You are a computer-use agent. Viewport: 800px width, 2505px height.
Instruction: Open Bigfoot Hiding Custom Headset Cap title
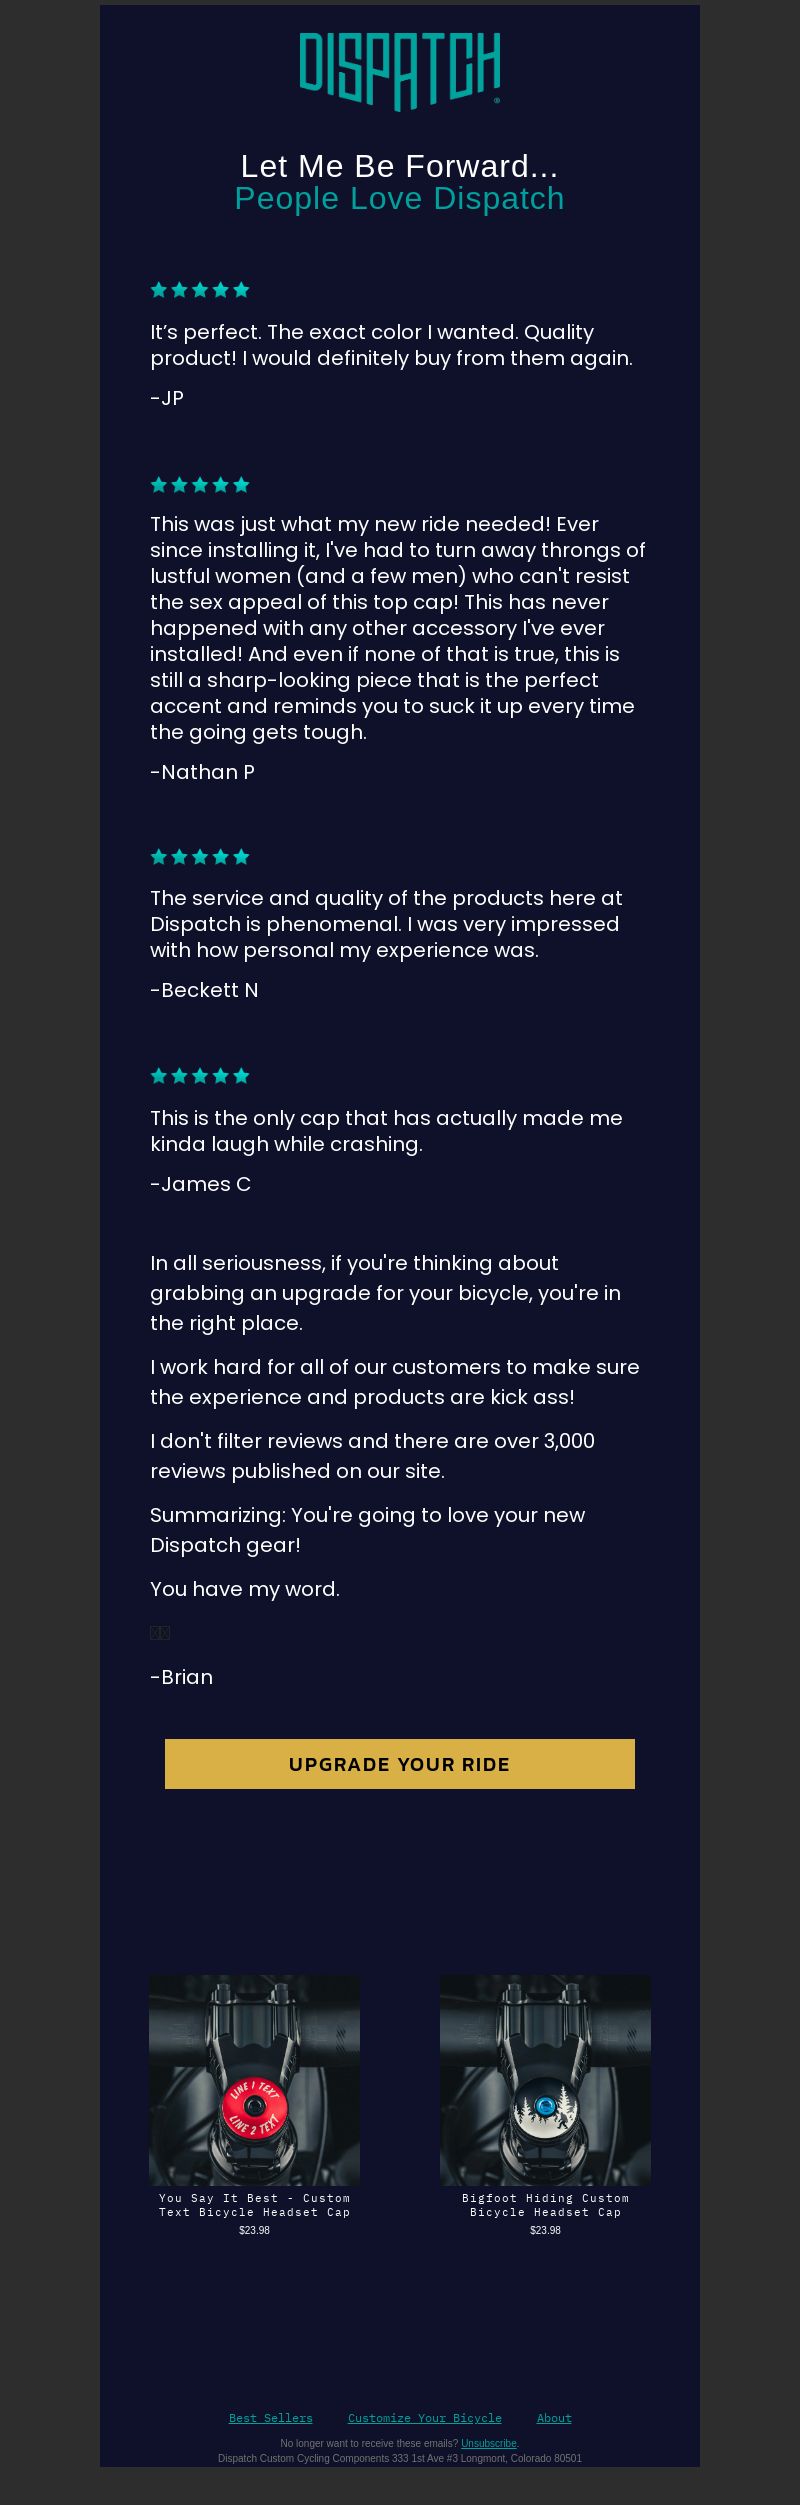tap(545, 2205)
